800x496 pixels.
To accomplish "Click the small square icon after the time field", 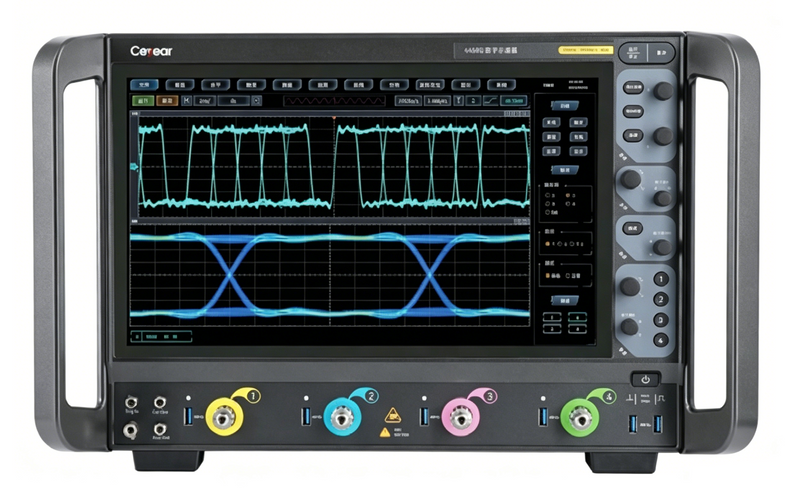I will pyautogui.click(x=257, y=101).
